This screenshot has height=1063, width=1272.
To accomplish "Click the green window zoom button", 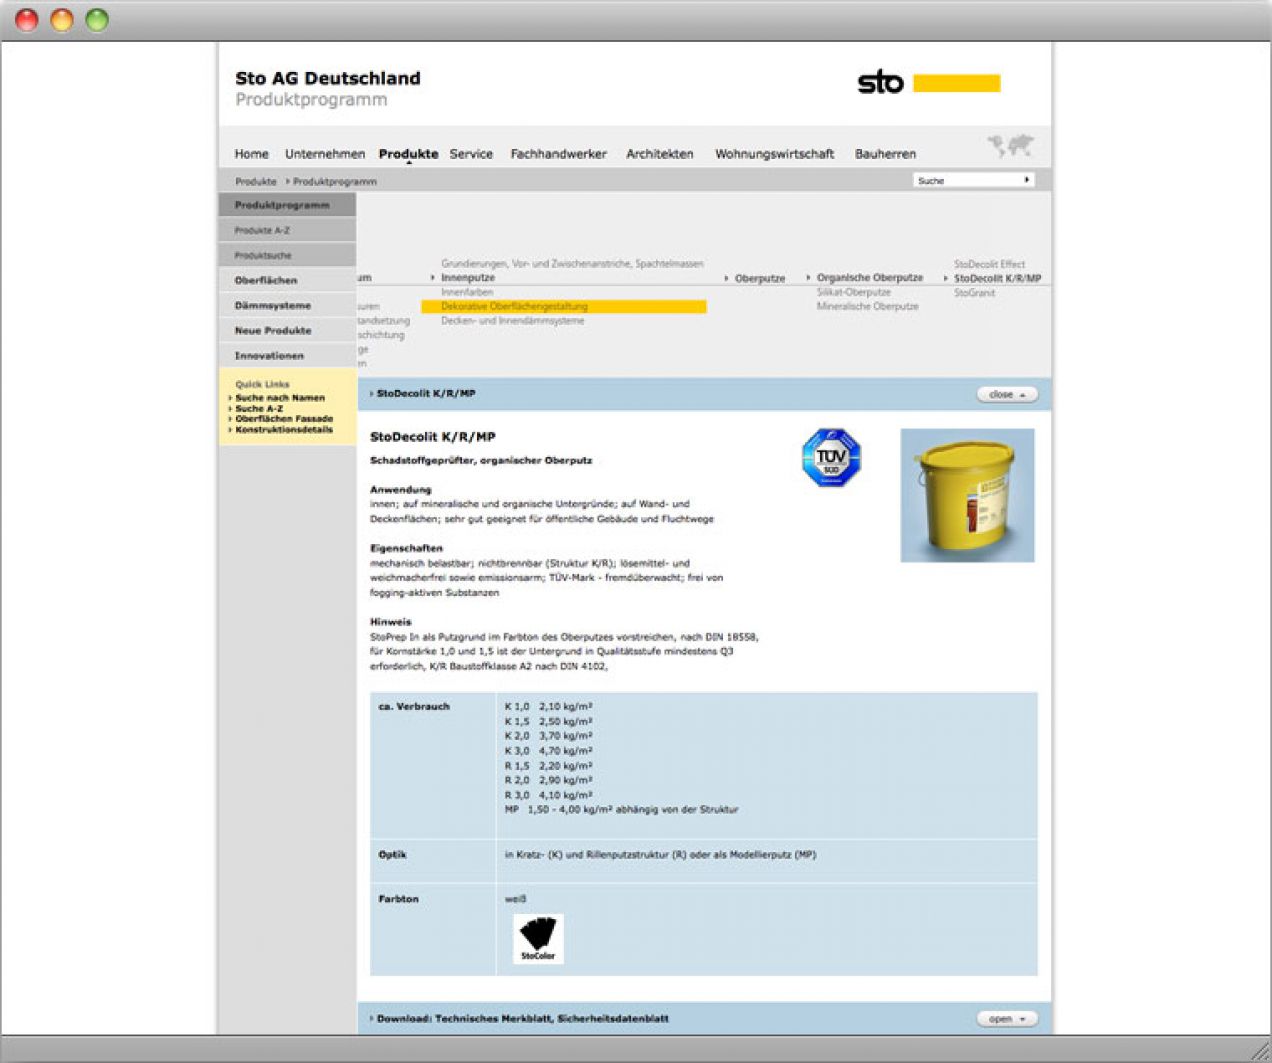I will [97, 20].
